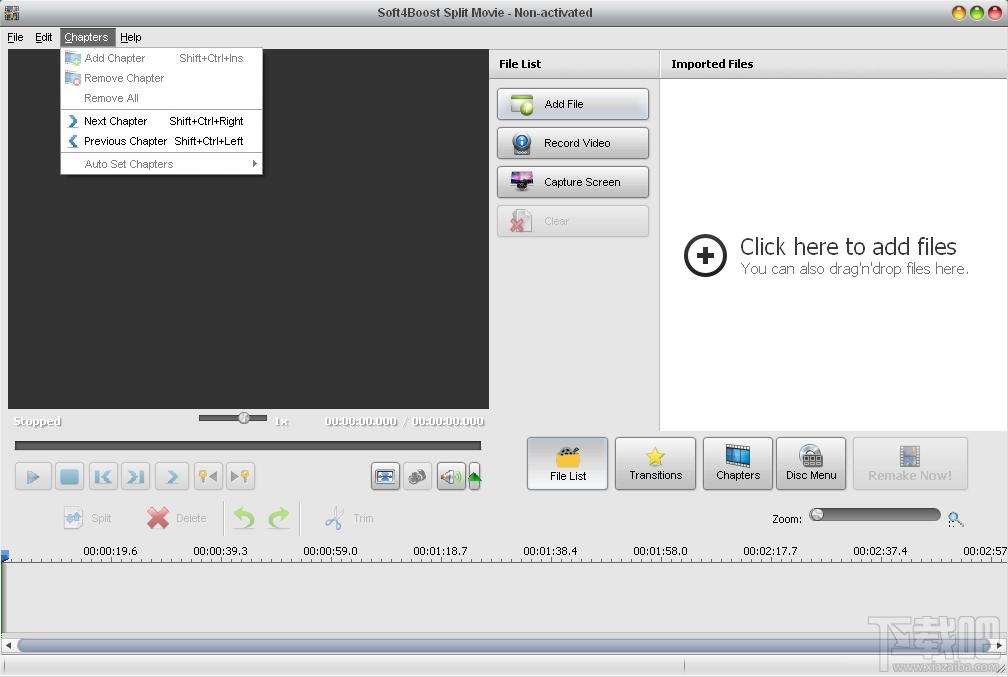Close the open Chapters menu
1008x677 pixels.
click(86, 37)
